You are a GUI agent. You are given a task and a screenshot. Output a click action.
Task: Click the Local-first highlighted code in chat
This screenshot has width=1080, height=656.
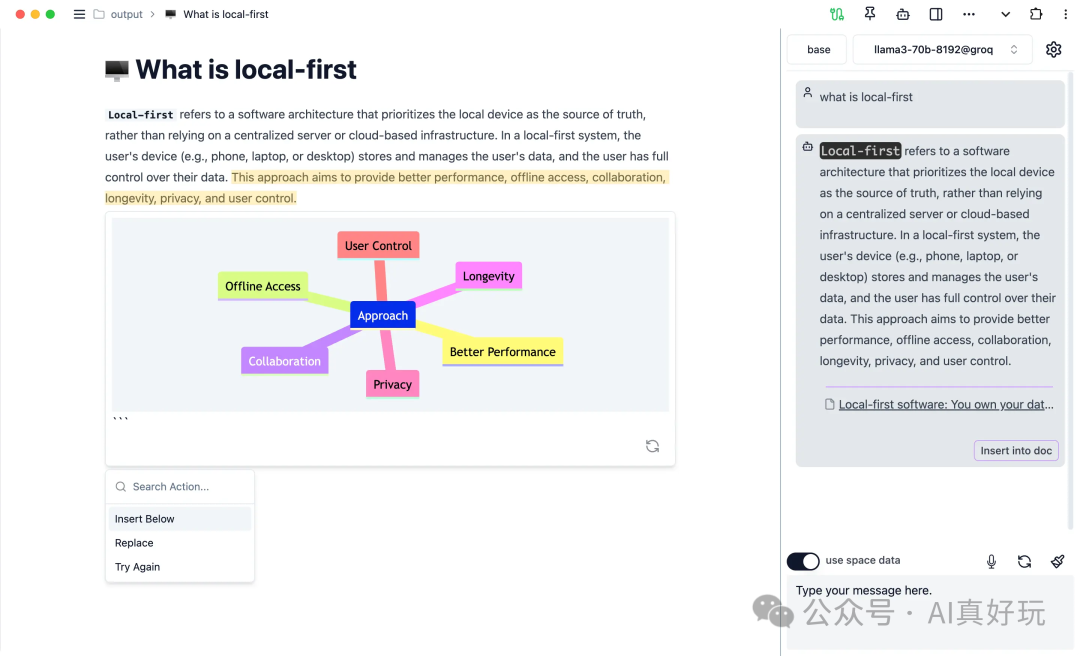click(x=860, y=151)
